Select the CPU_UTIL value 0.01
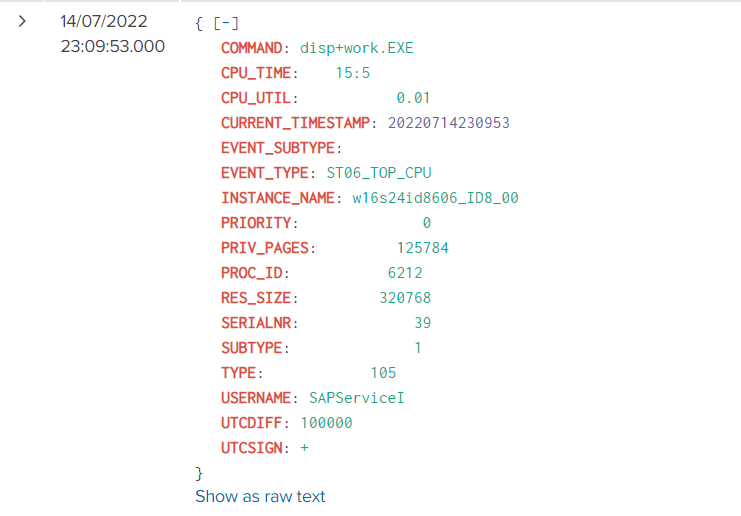The width and height of the screenshot is (741, 516). point(413,97)
